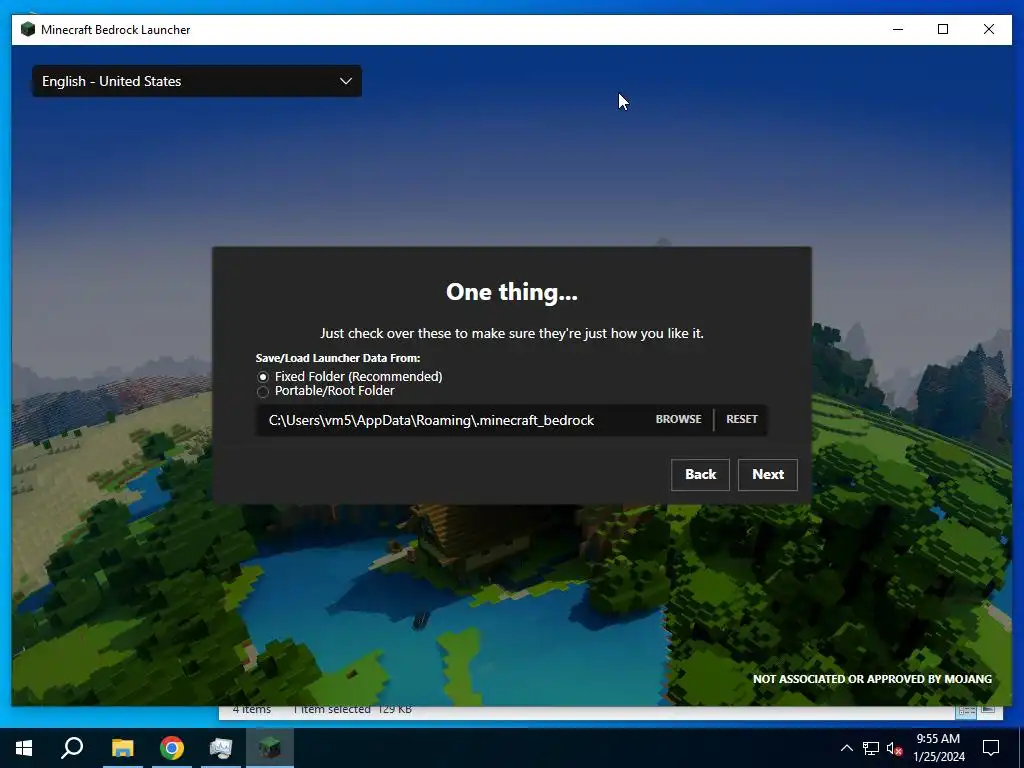Open taskbar Search

72,748
